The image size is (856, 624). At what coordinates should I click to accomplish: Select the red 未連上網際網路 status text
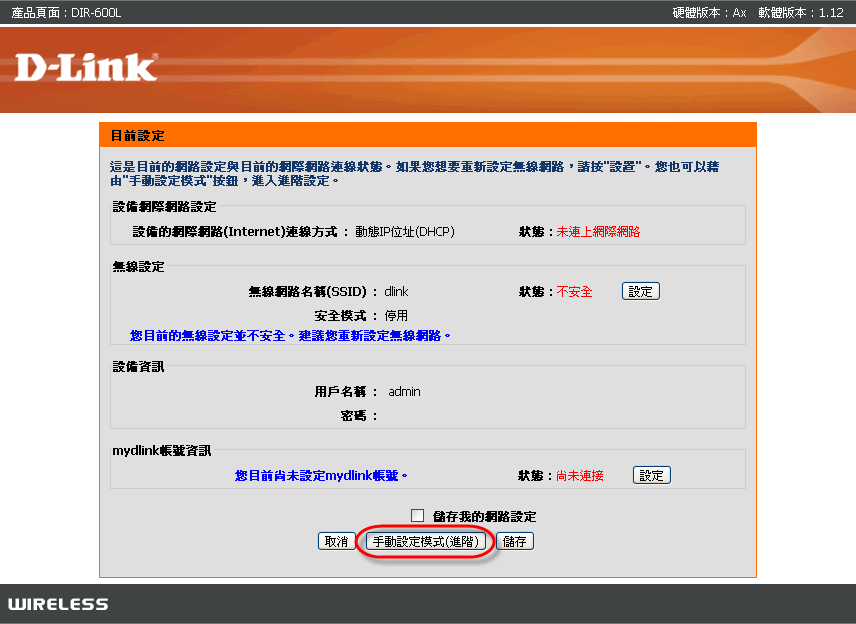click(598, 231)
